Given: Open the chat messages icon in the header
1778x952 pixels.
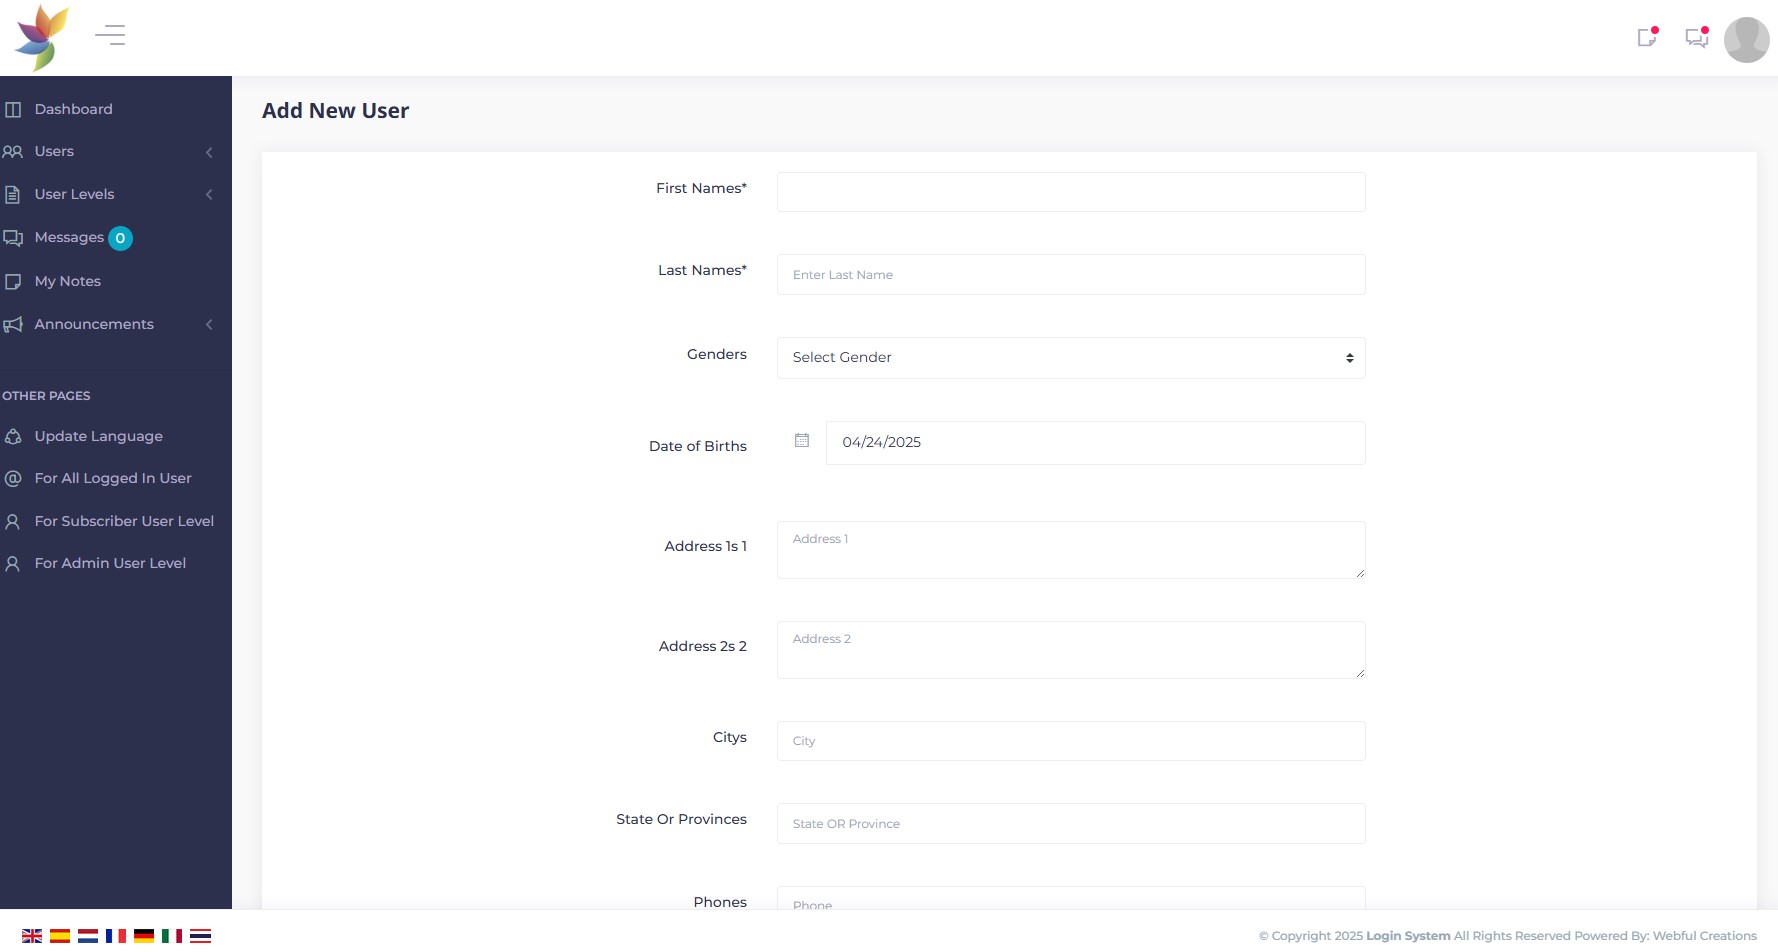Looking at the screenshot, I should coord(1696,37).
